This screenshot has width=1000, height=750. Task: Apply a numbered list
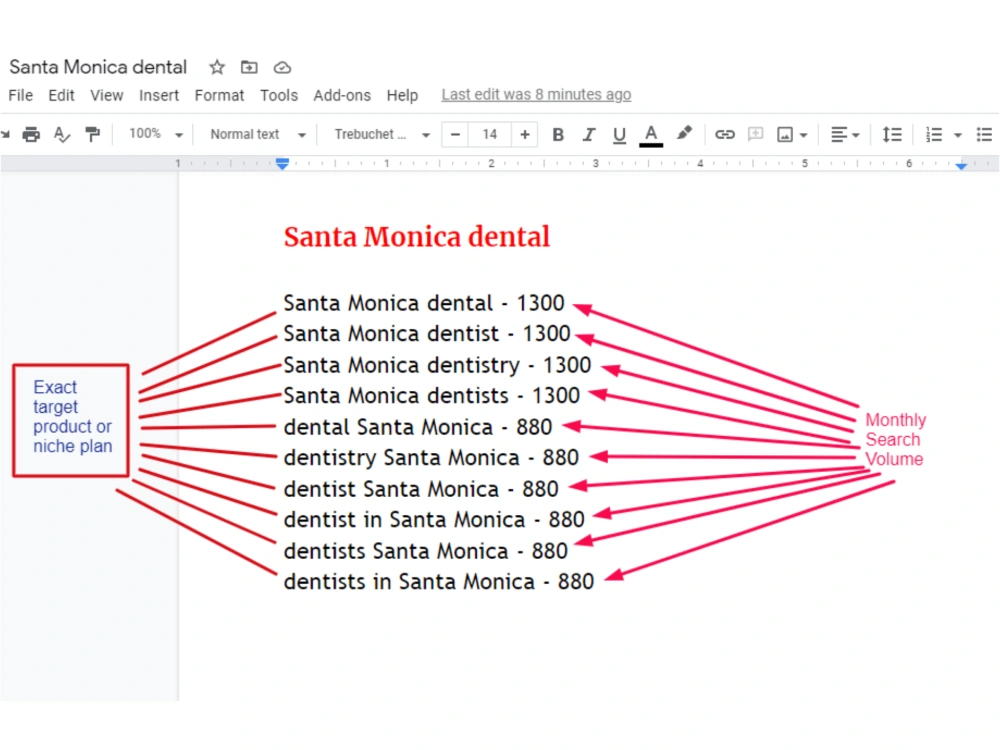[934, 135]
